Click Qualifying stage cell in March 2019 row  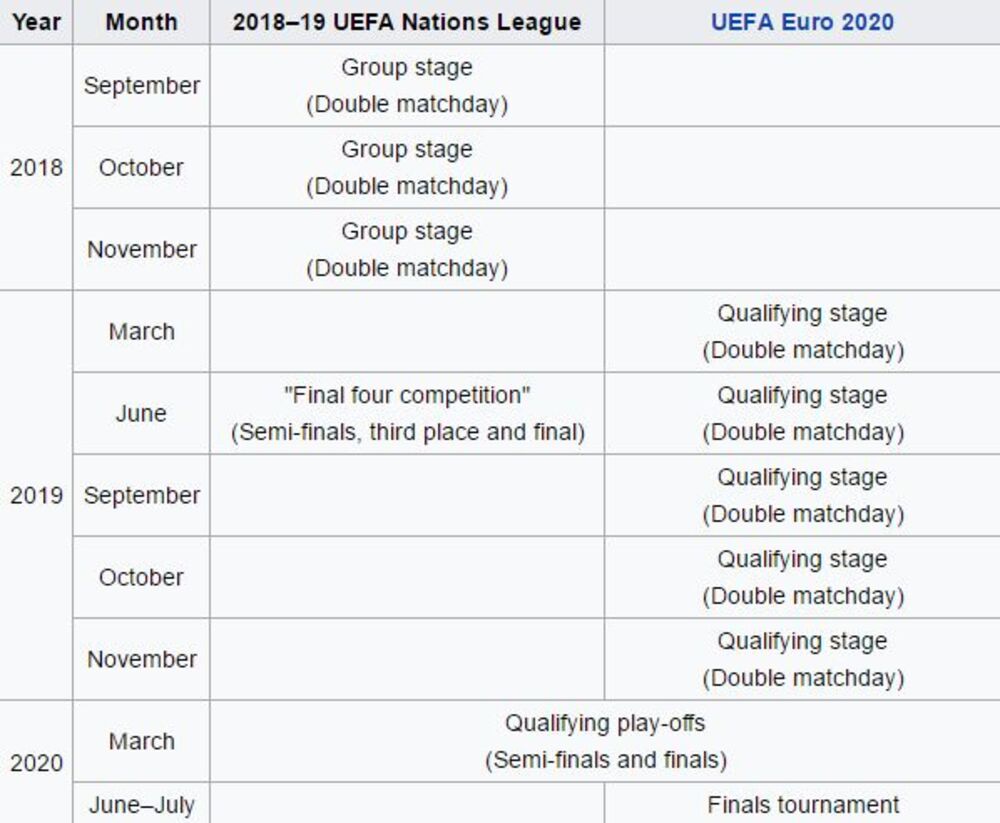(802, 331)
